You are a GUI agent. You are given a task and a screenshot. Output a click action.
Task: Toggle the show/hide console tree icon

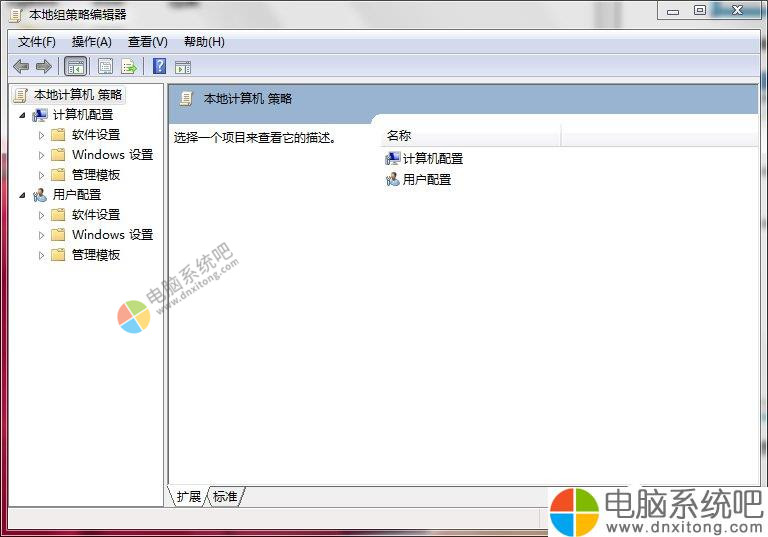click(x=75, y=67)
